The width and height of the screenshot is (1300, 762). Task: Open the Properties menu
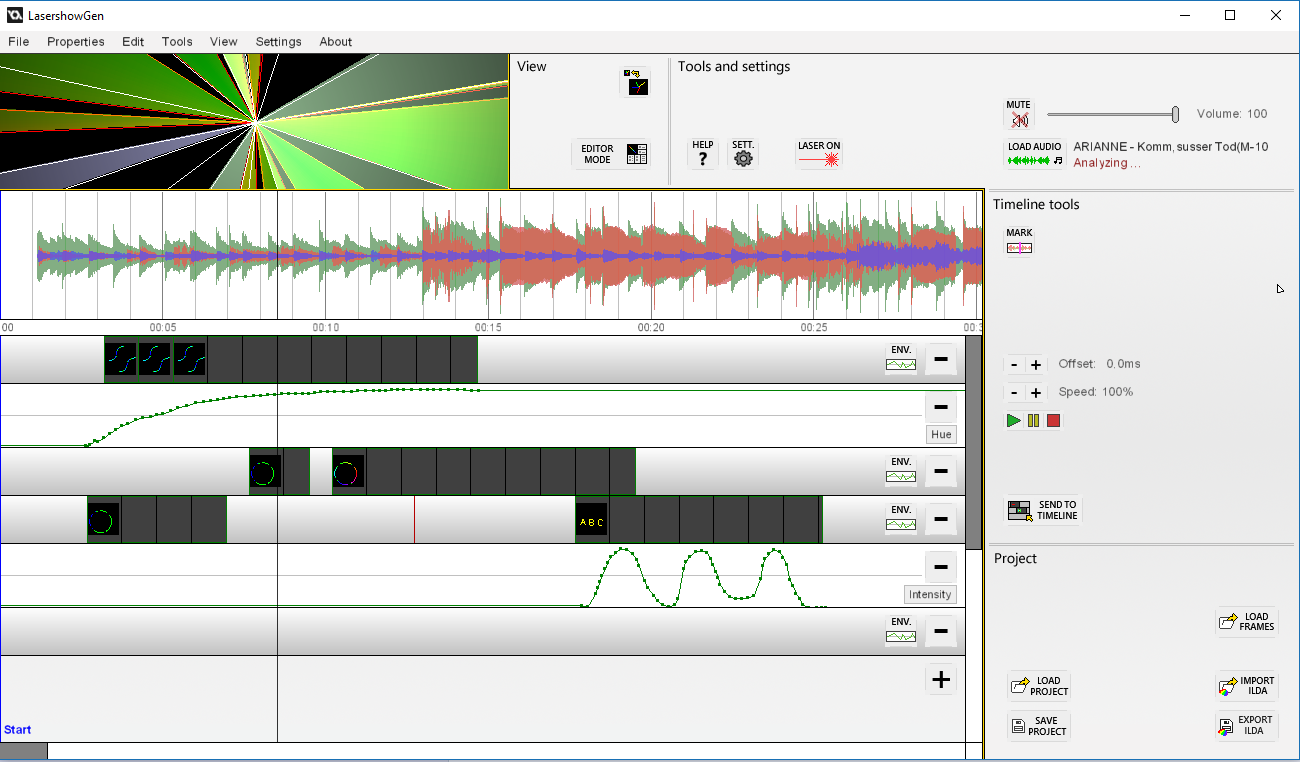76,42
